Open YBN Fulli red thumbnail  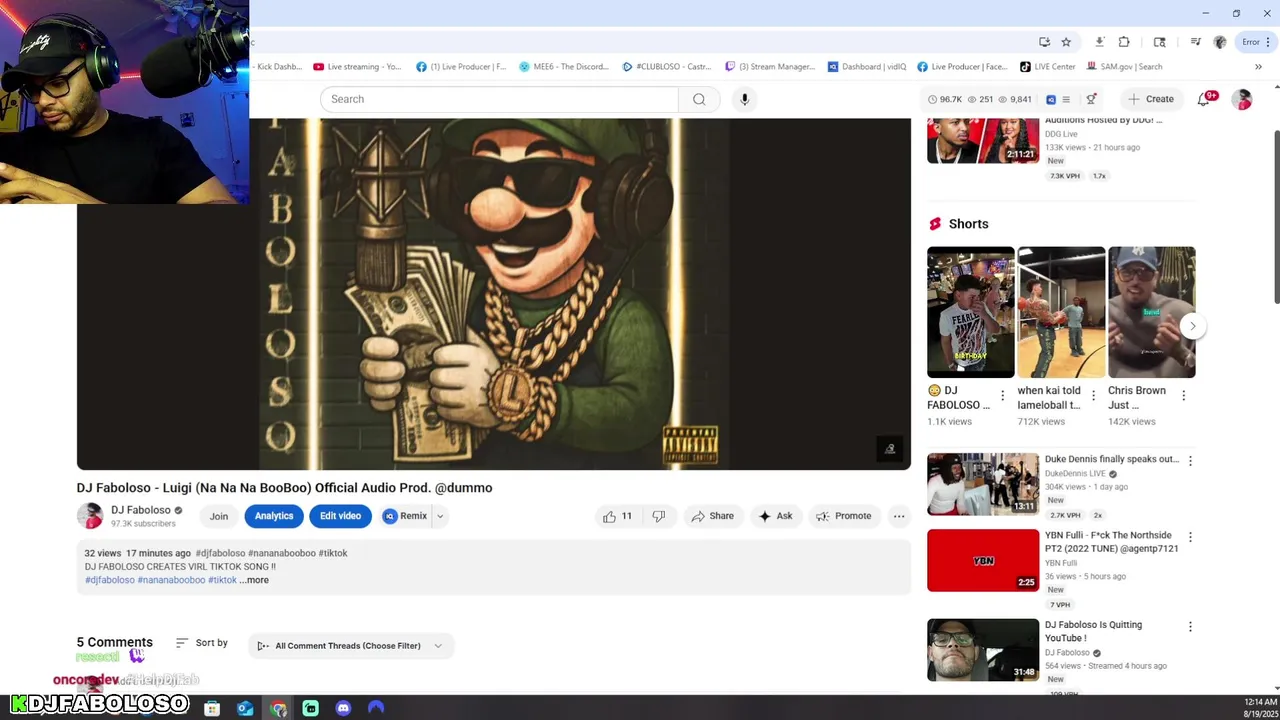[x=983, y=560]
